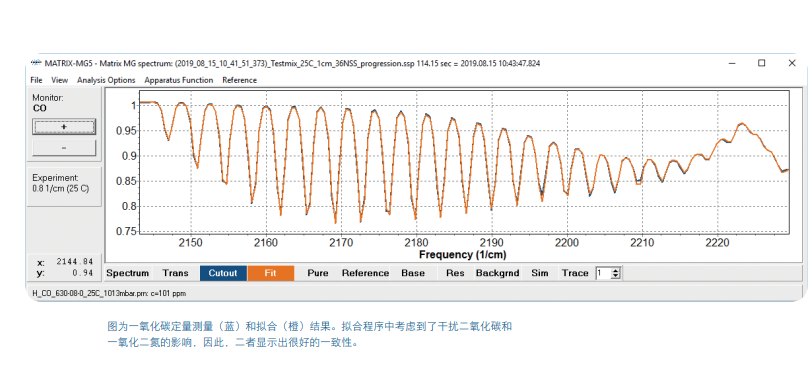Toggle the blue Cutout button
812x366 pixels.
coord(223,273)
